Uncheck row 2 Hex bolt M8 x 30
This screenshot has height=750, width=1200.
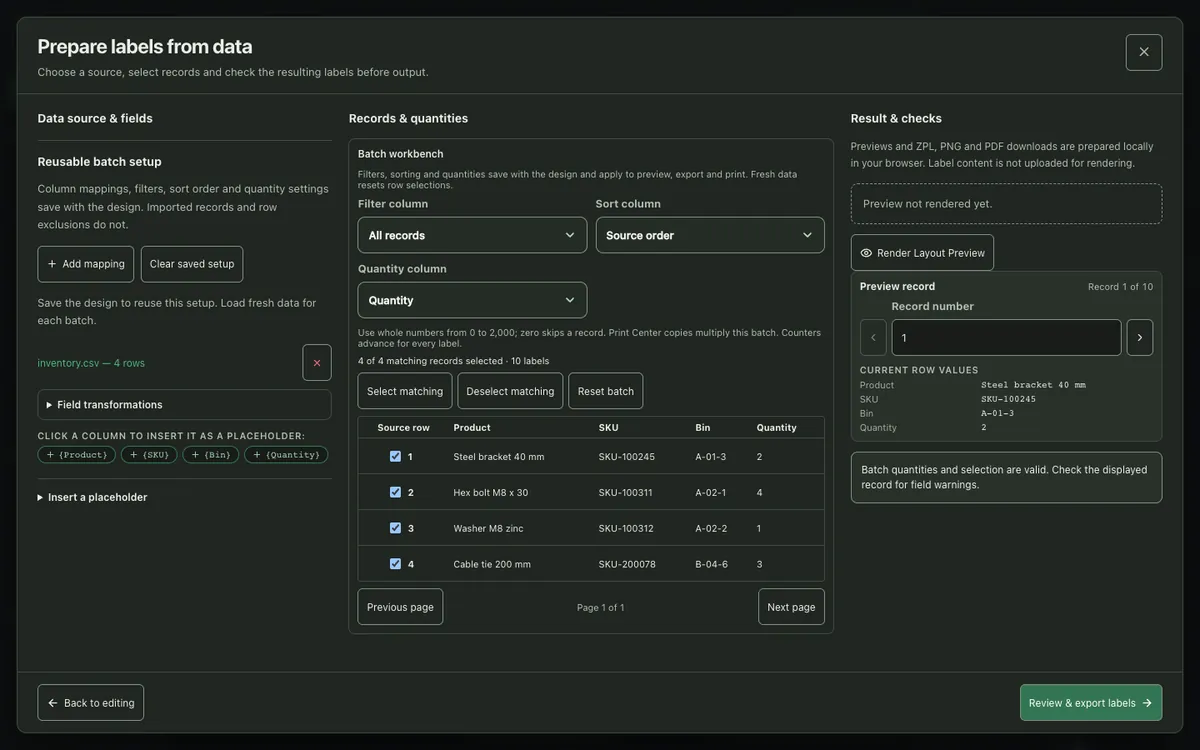pyautogui.click(x=395, y=492)
